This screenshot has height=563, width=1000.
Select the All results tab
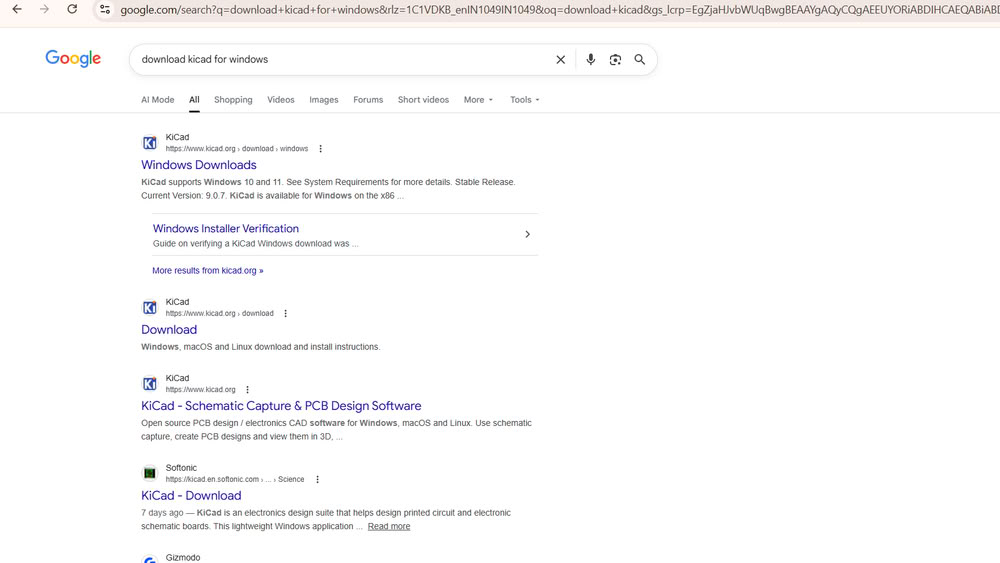coord(194,99)
